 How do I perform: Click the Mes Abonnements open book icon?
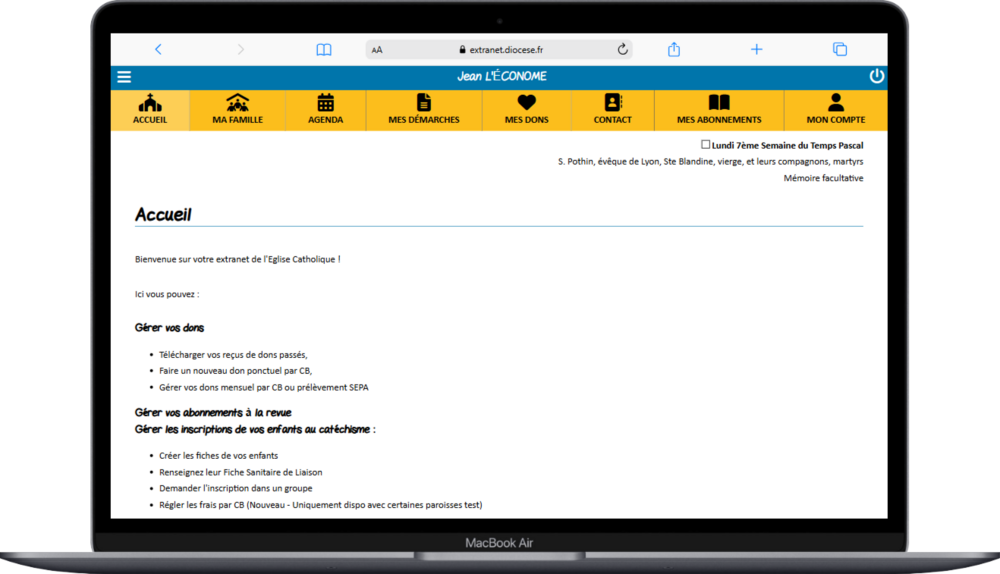(x=718, y=103)
